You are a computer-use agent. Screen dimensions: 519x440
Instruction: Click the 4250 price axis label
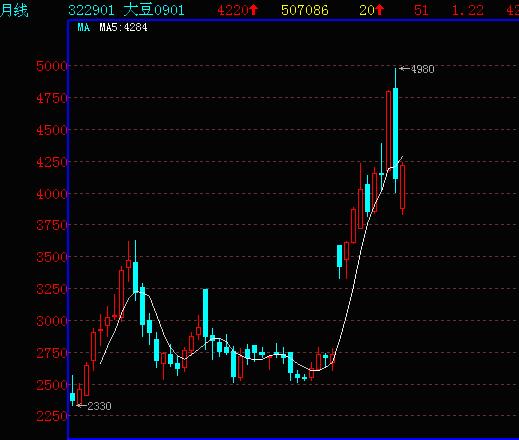pos(51,162)
